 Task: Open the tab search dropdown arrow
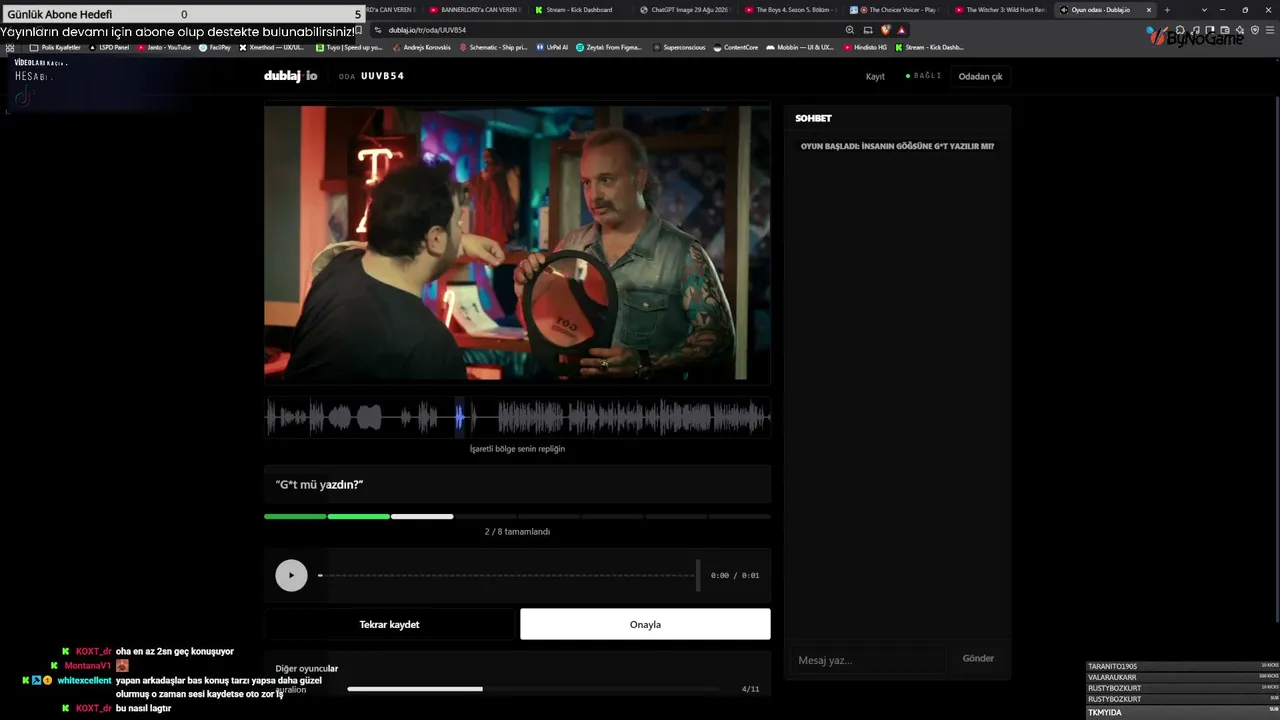tap(1204, 10)
